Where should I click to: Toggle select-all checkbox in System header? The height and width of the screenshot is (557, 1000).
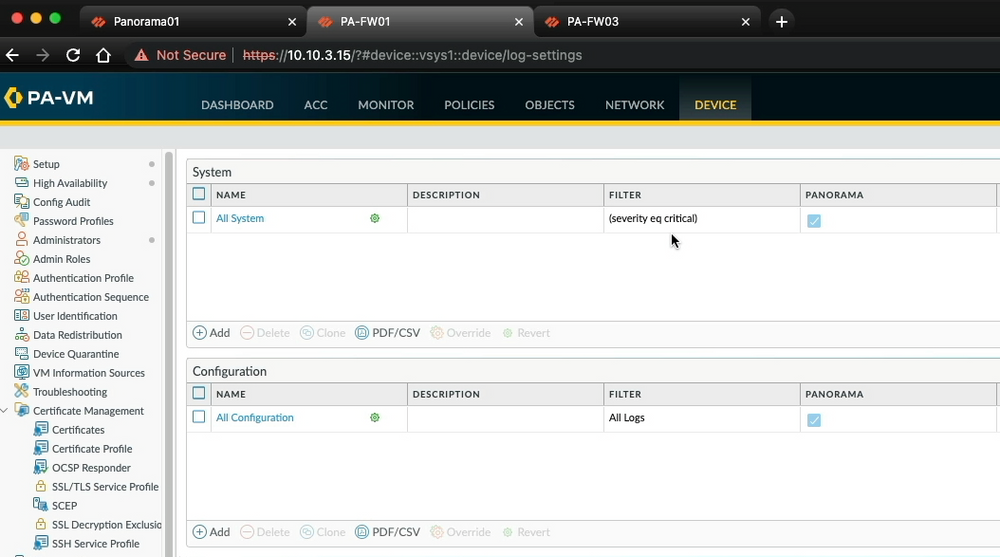[199, 195]
